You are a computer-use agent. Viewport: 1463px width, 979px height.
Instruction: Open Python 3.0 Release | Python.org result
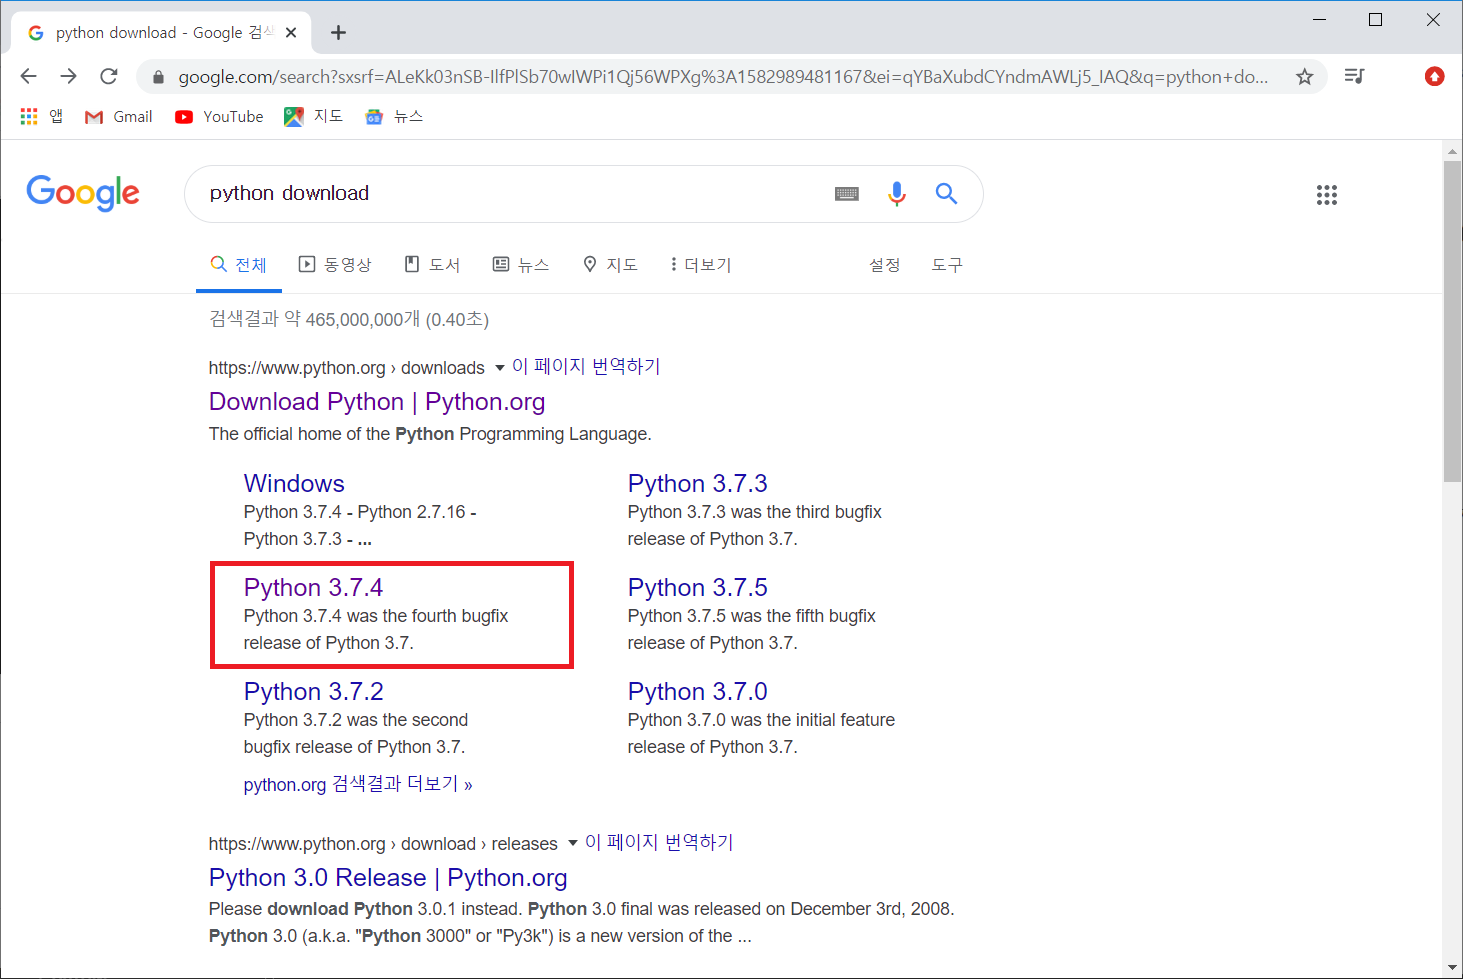(x=388, y=878)
